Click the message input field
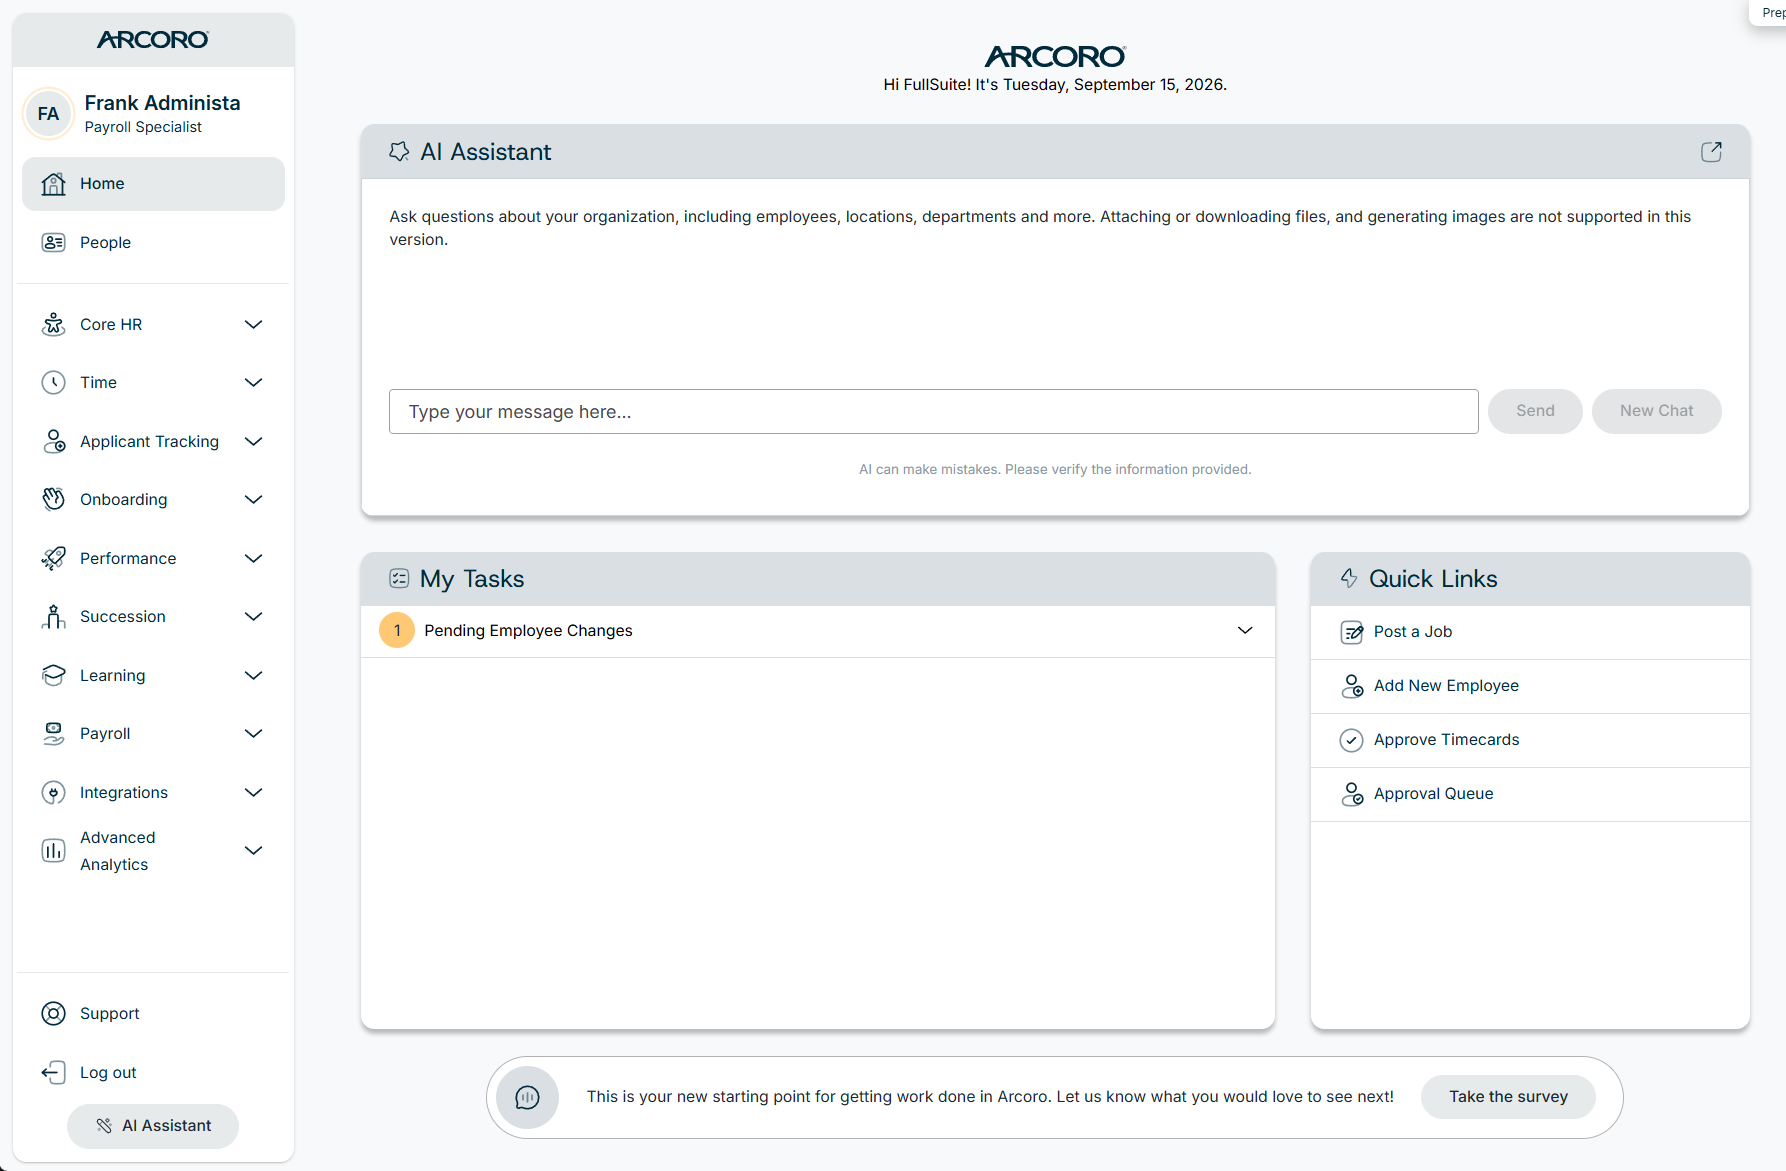1786x1171 pixels. [933, 412]
